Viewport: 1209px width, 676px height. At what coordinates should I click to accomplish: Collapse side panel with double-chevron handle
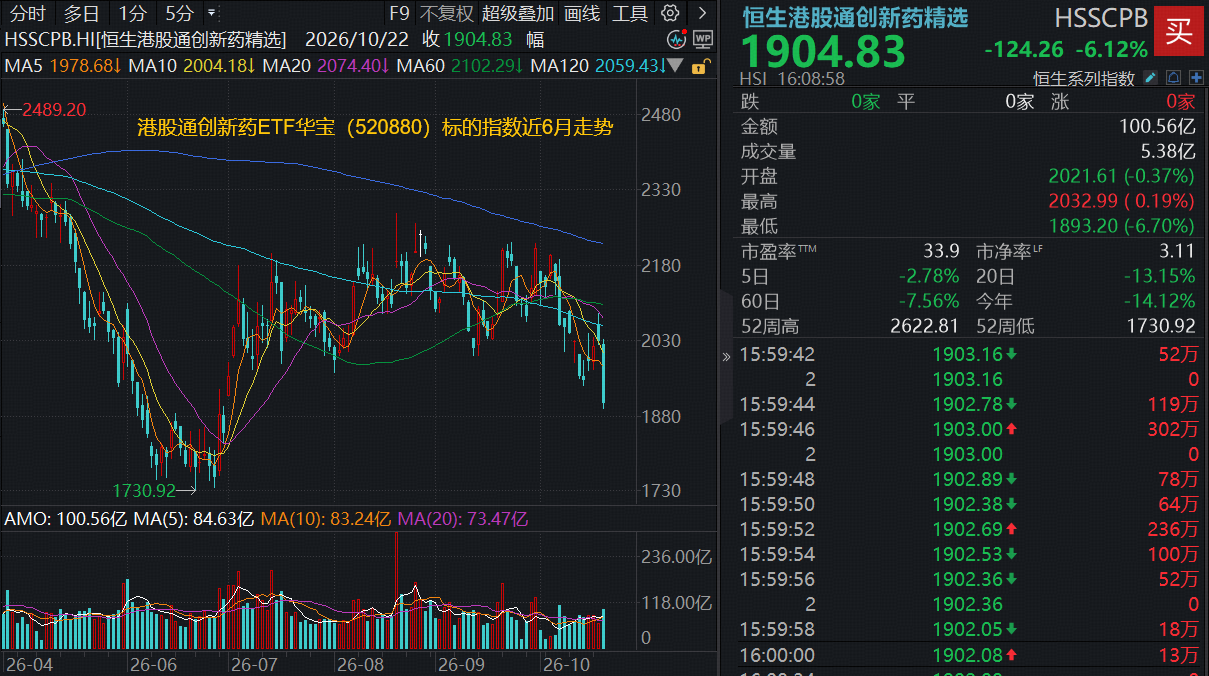click(x=726, y=356)
